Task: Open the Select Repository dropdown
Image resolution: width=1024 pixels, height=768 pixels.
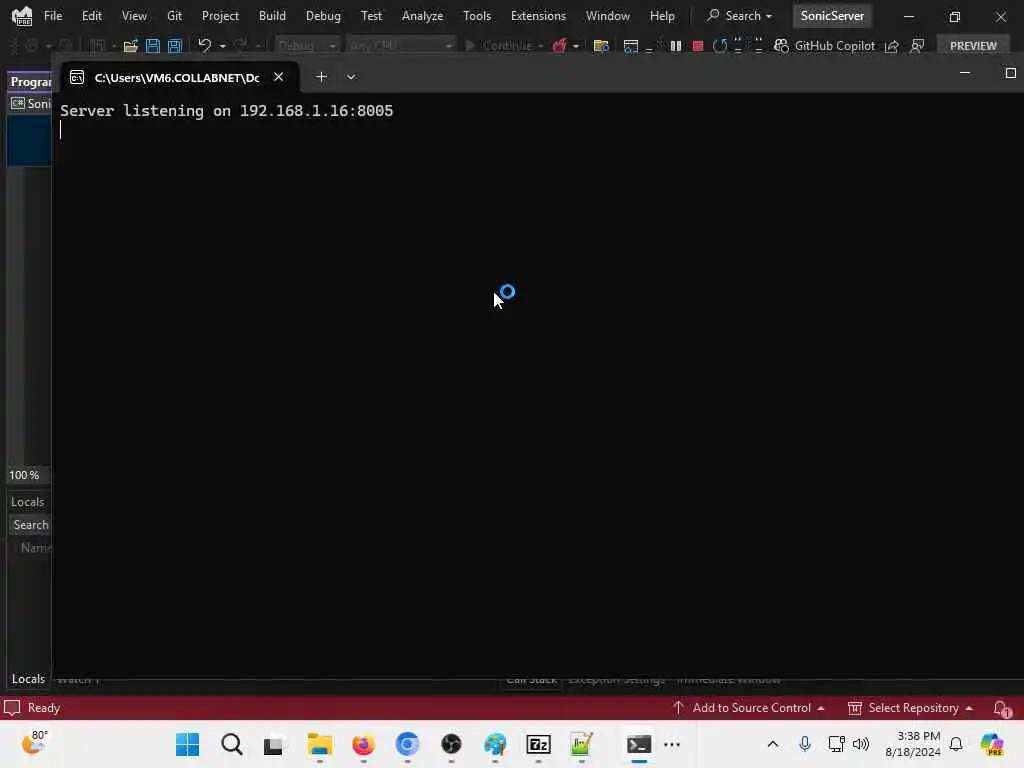Action: [x=910, y=708]
